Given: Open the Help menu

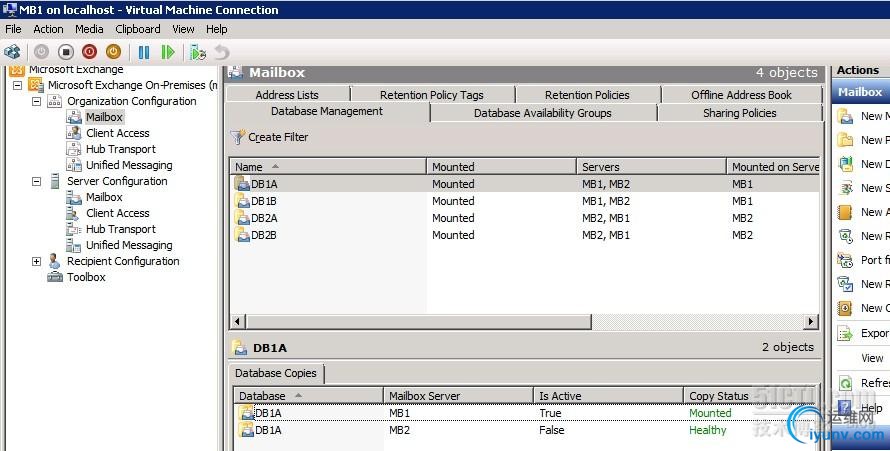Looking at the screenshot, I should click(216, 29).
